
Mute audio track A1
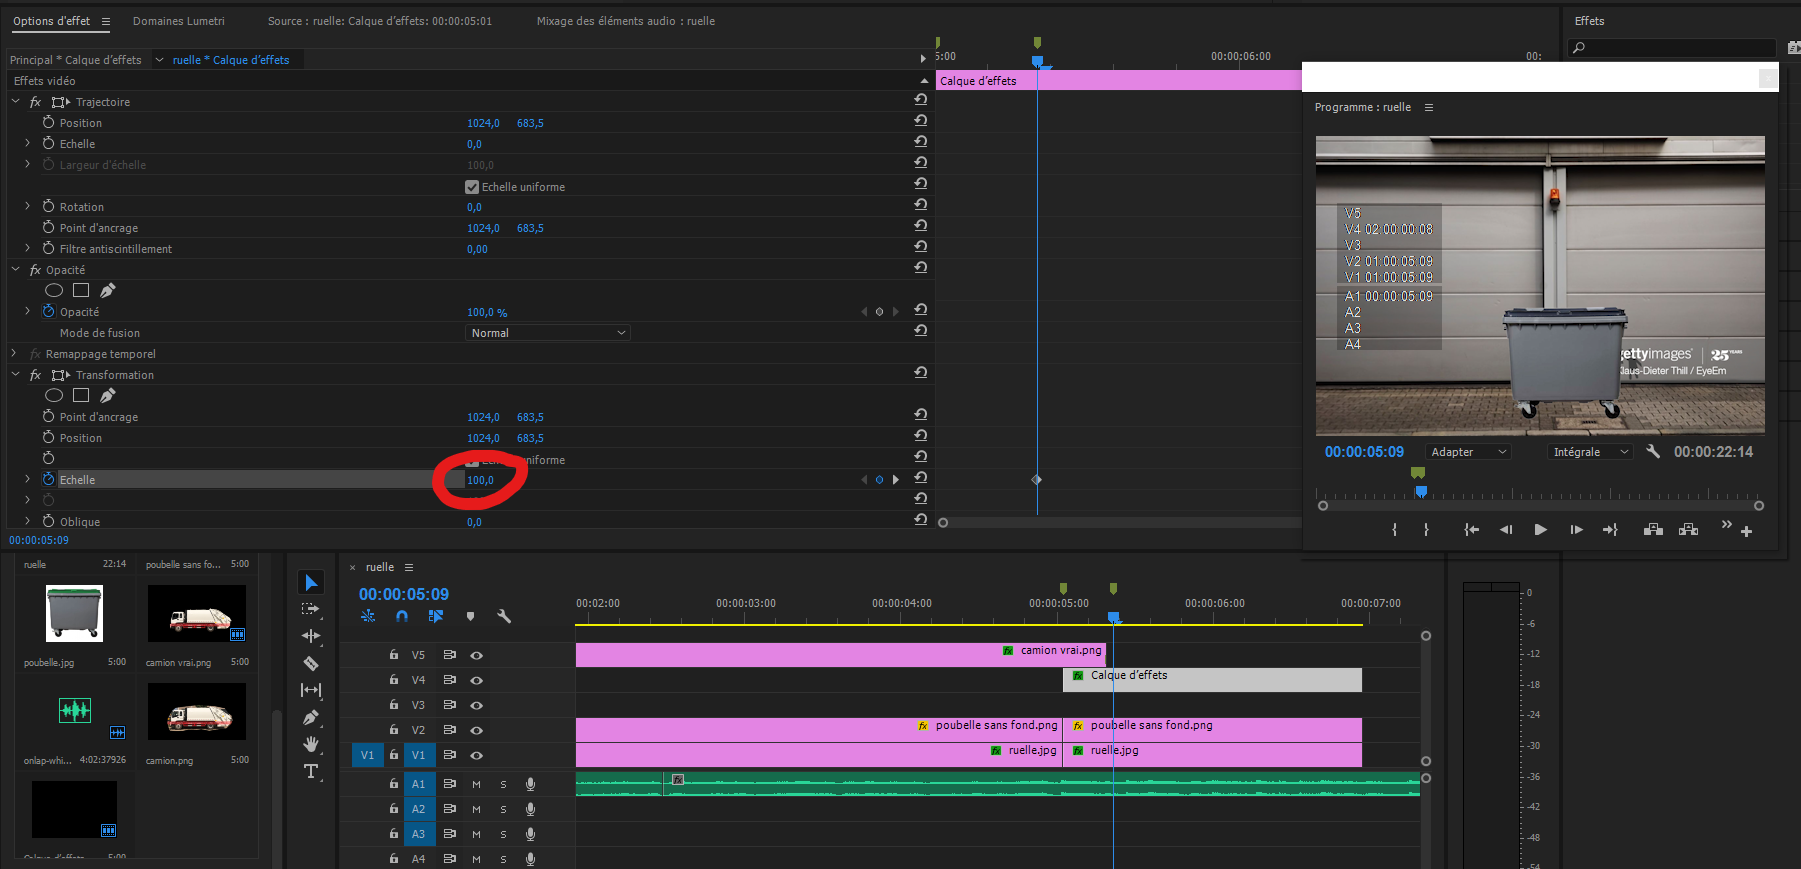click(x=477, y=784)
